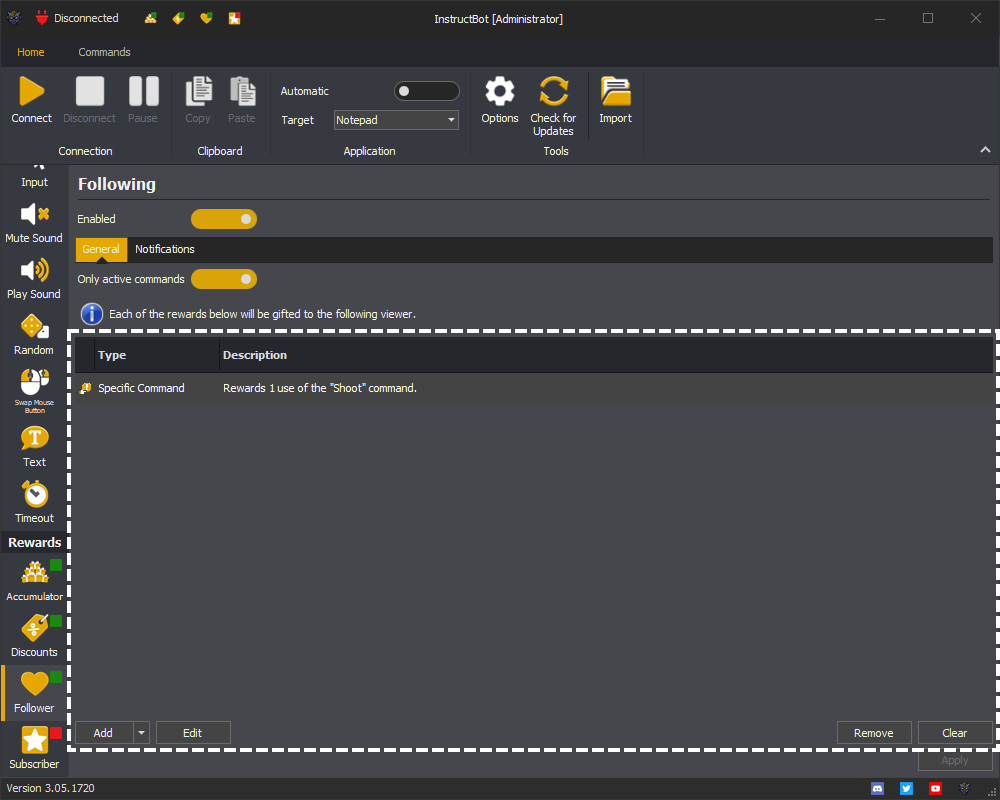Select Input command in sidebar
Viewport: 1000px width, 800px height.
coord(34,178)
